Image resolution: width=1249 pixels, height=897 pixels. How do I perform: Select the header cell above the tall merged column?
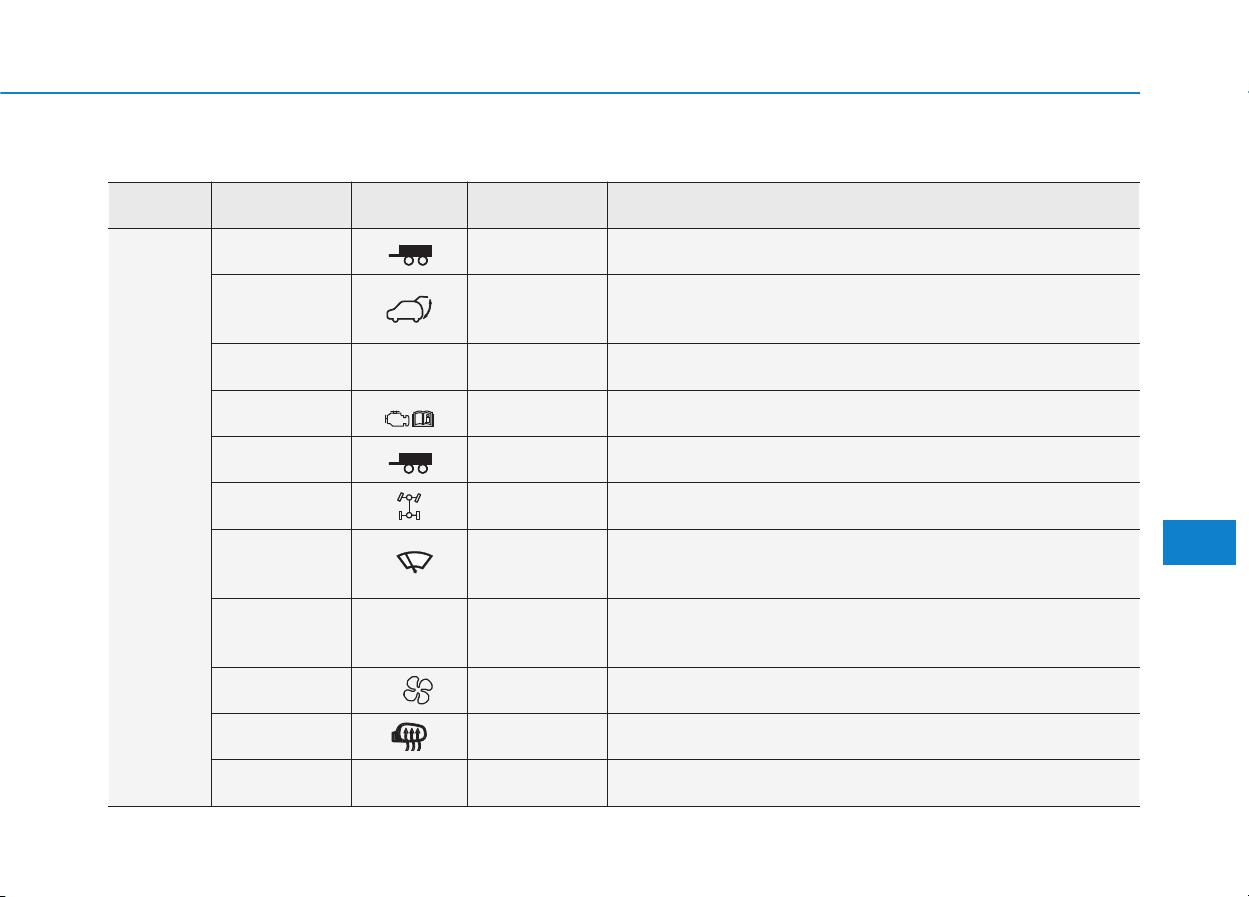point(159,205)
